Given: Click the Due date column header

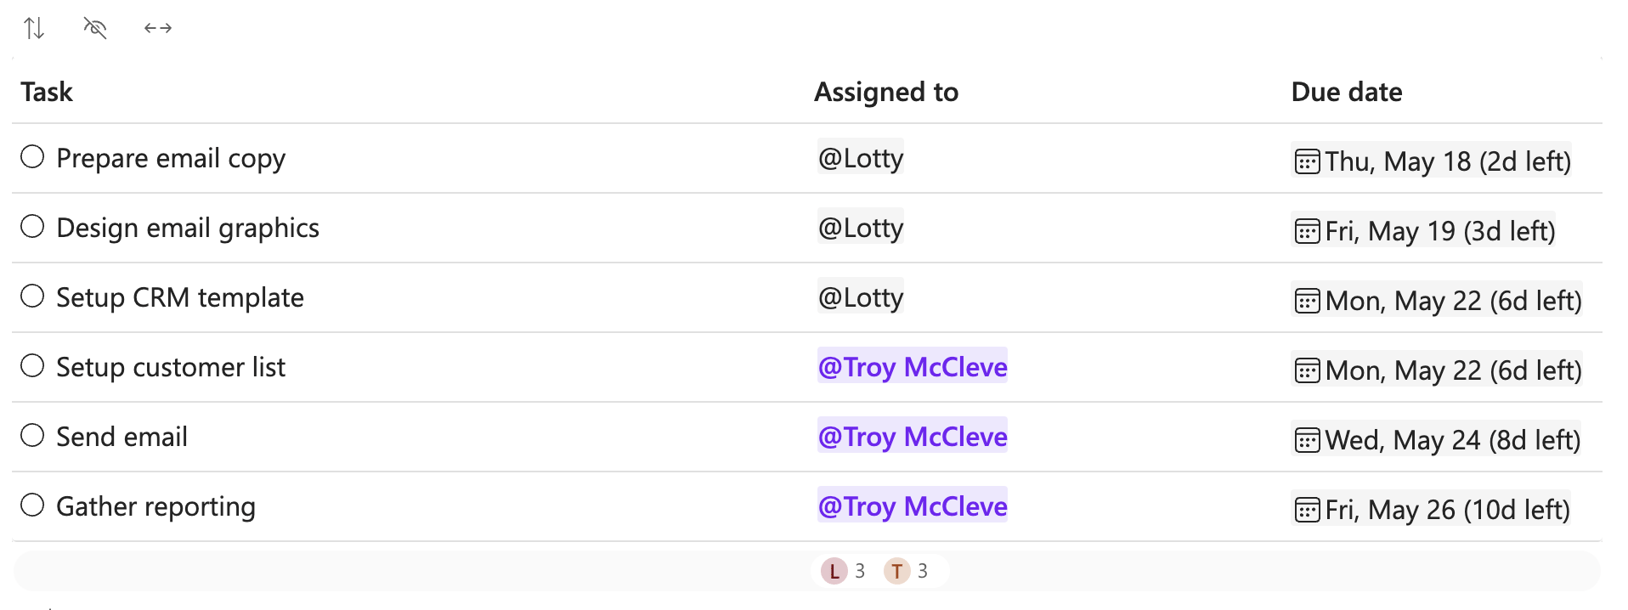Looking at the screenshot, I should [1346, 92].
